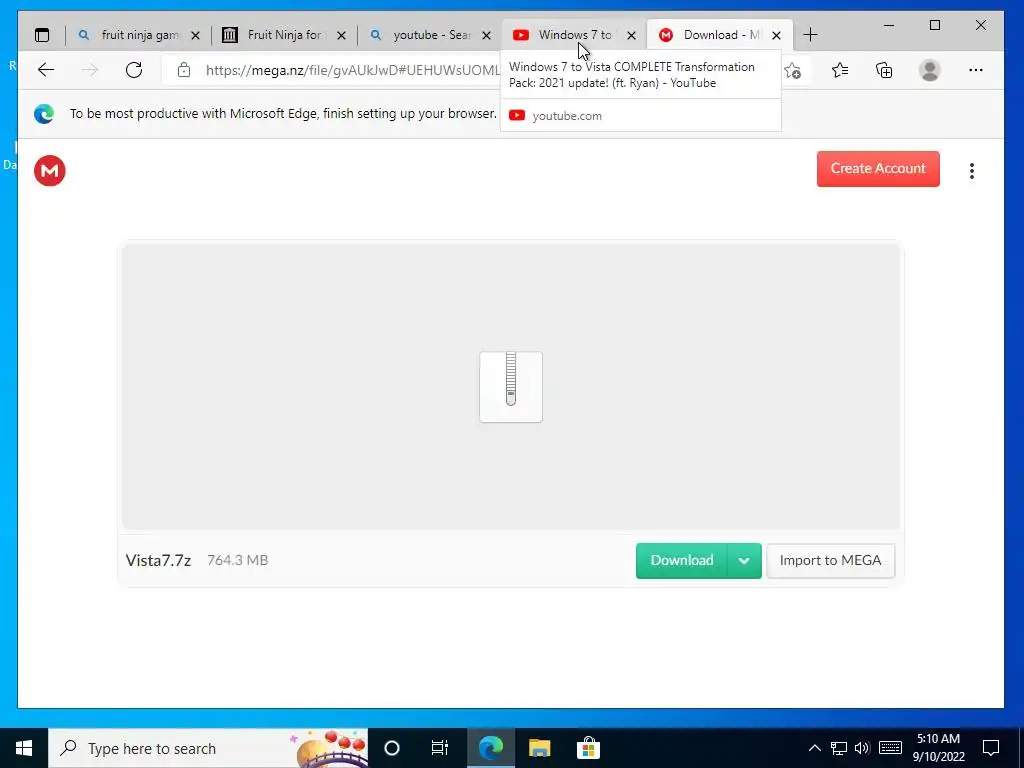Open volume control tray icon
Image resolution: width=1024 pixels, height=768 pixels.
[x=862, y=748]
